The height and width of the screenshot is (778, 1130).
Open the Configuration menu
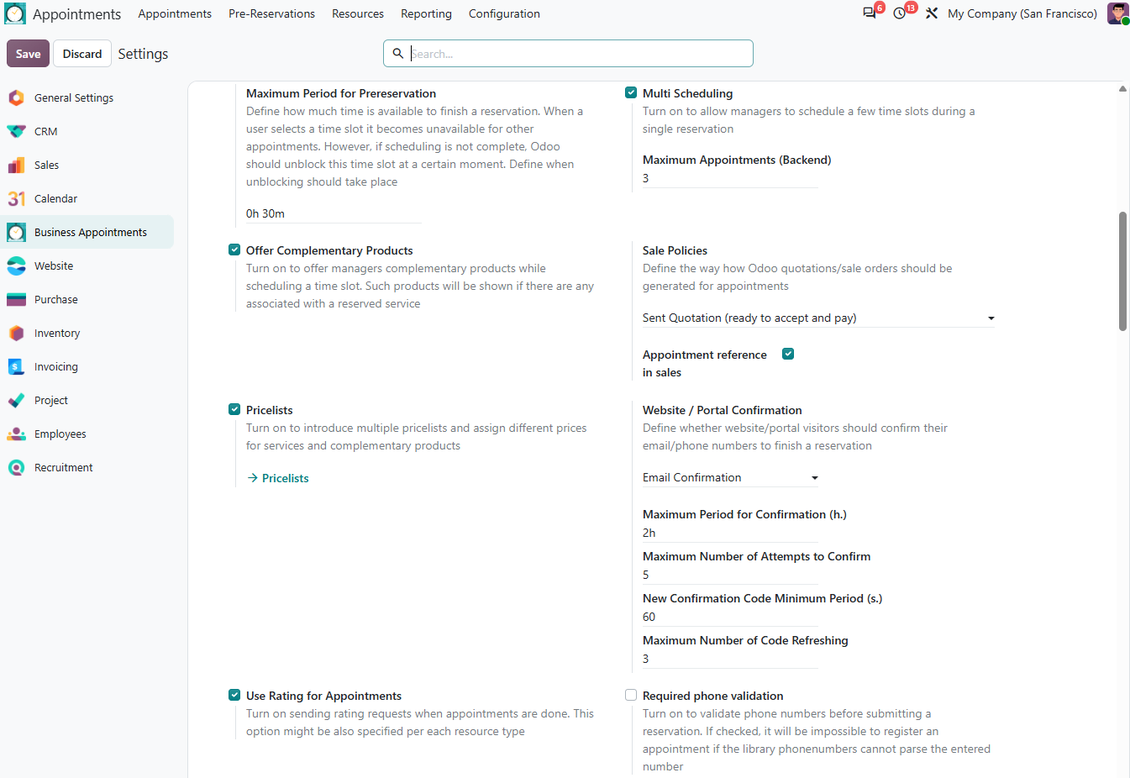[x=504, y=14]
